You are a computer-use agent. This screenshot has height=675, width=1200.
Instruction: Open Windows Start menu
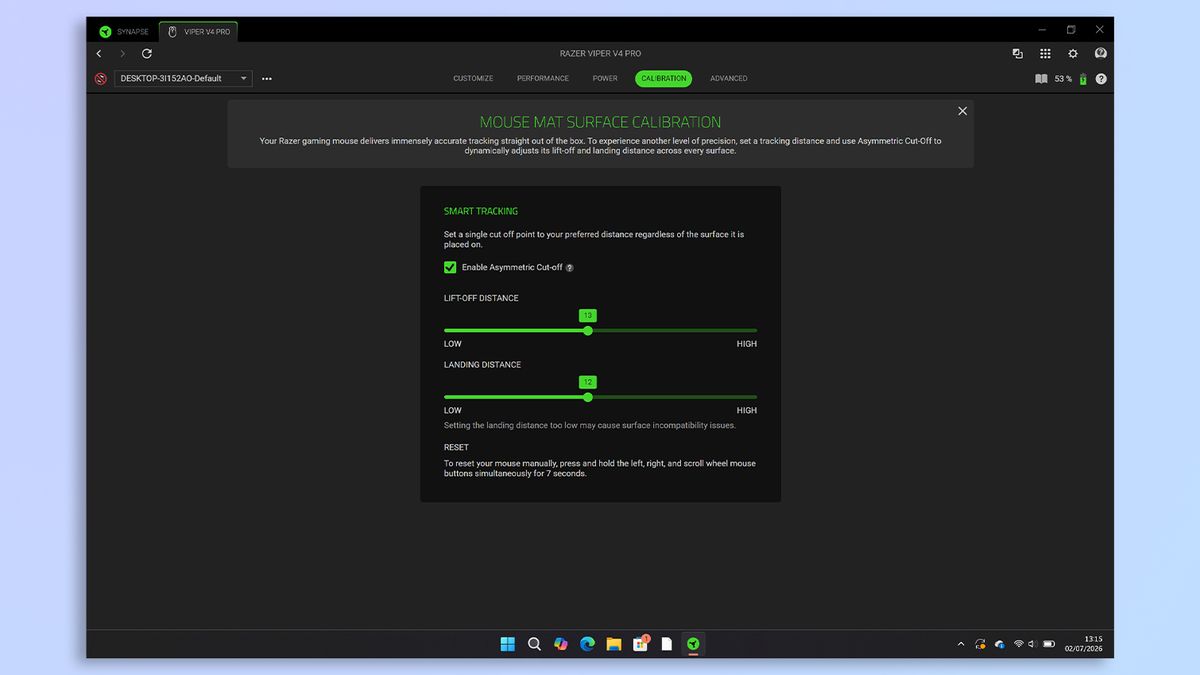coord(508,644)
